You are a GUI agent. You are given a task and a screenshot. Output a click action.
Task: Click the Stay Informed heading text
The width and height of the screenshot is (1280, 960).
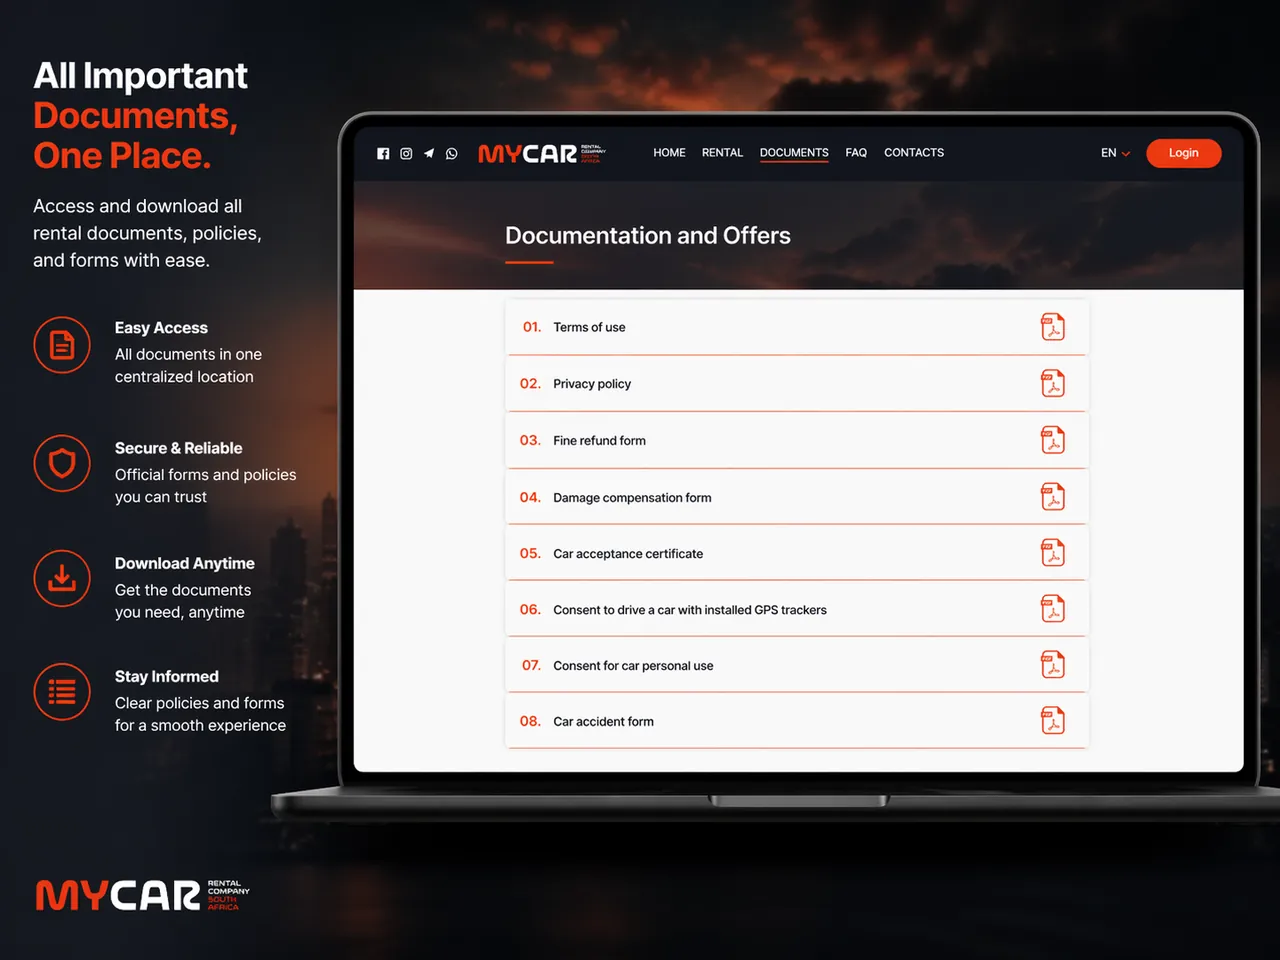pos(166,677)
